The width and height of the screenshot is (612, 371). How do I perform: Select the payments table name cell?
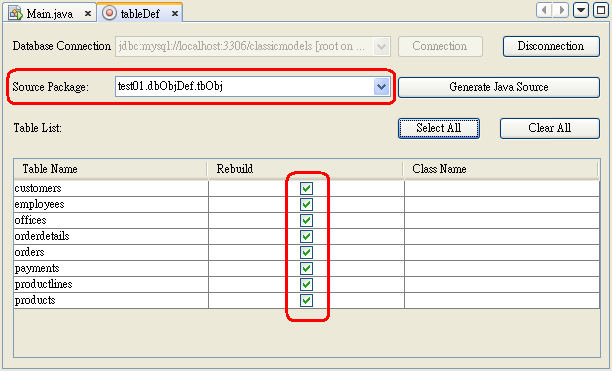coord(111,268)
